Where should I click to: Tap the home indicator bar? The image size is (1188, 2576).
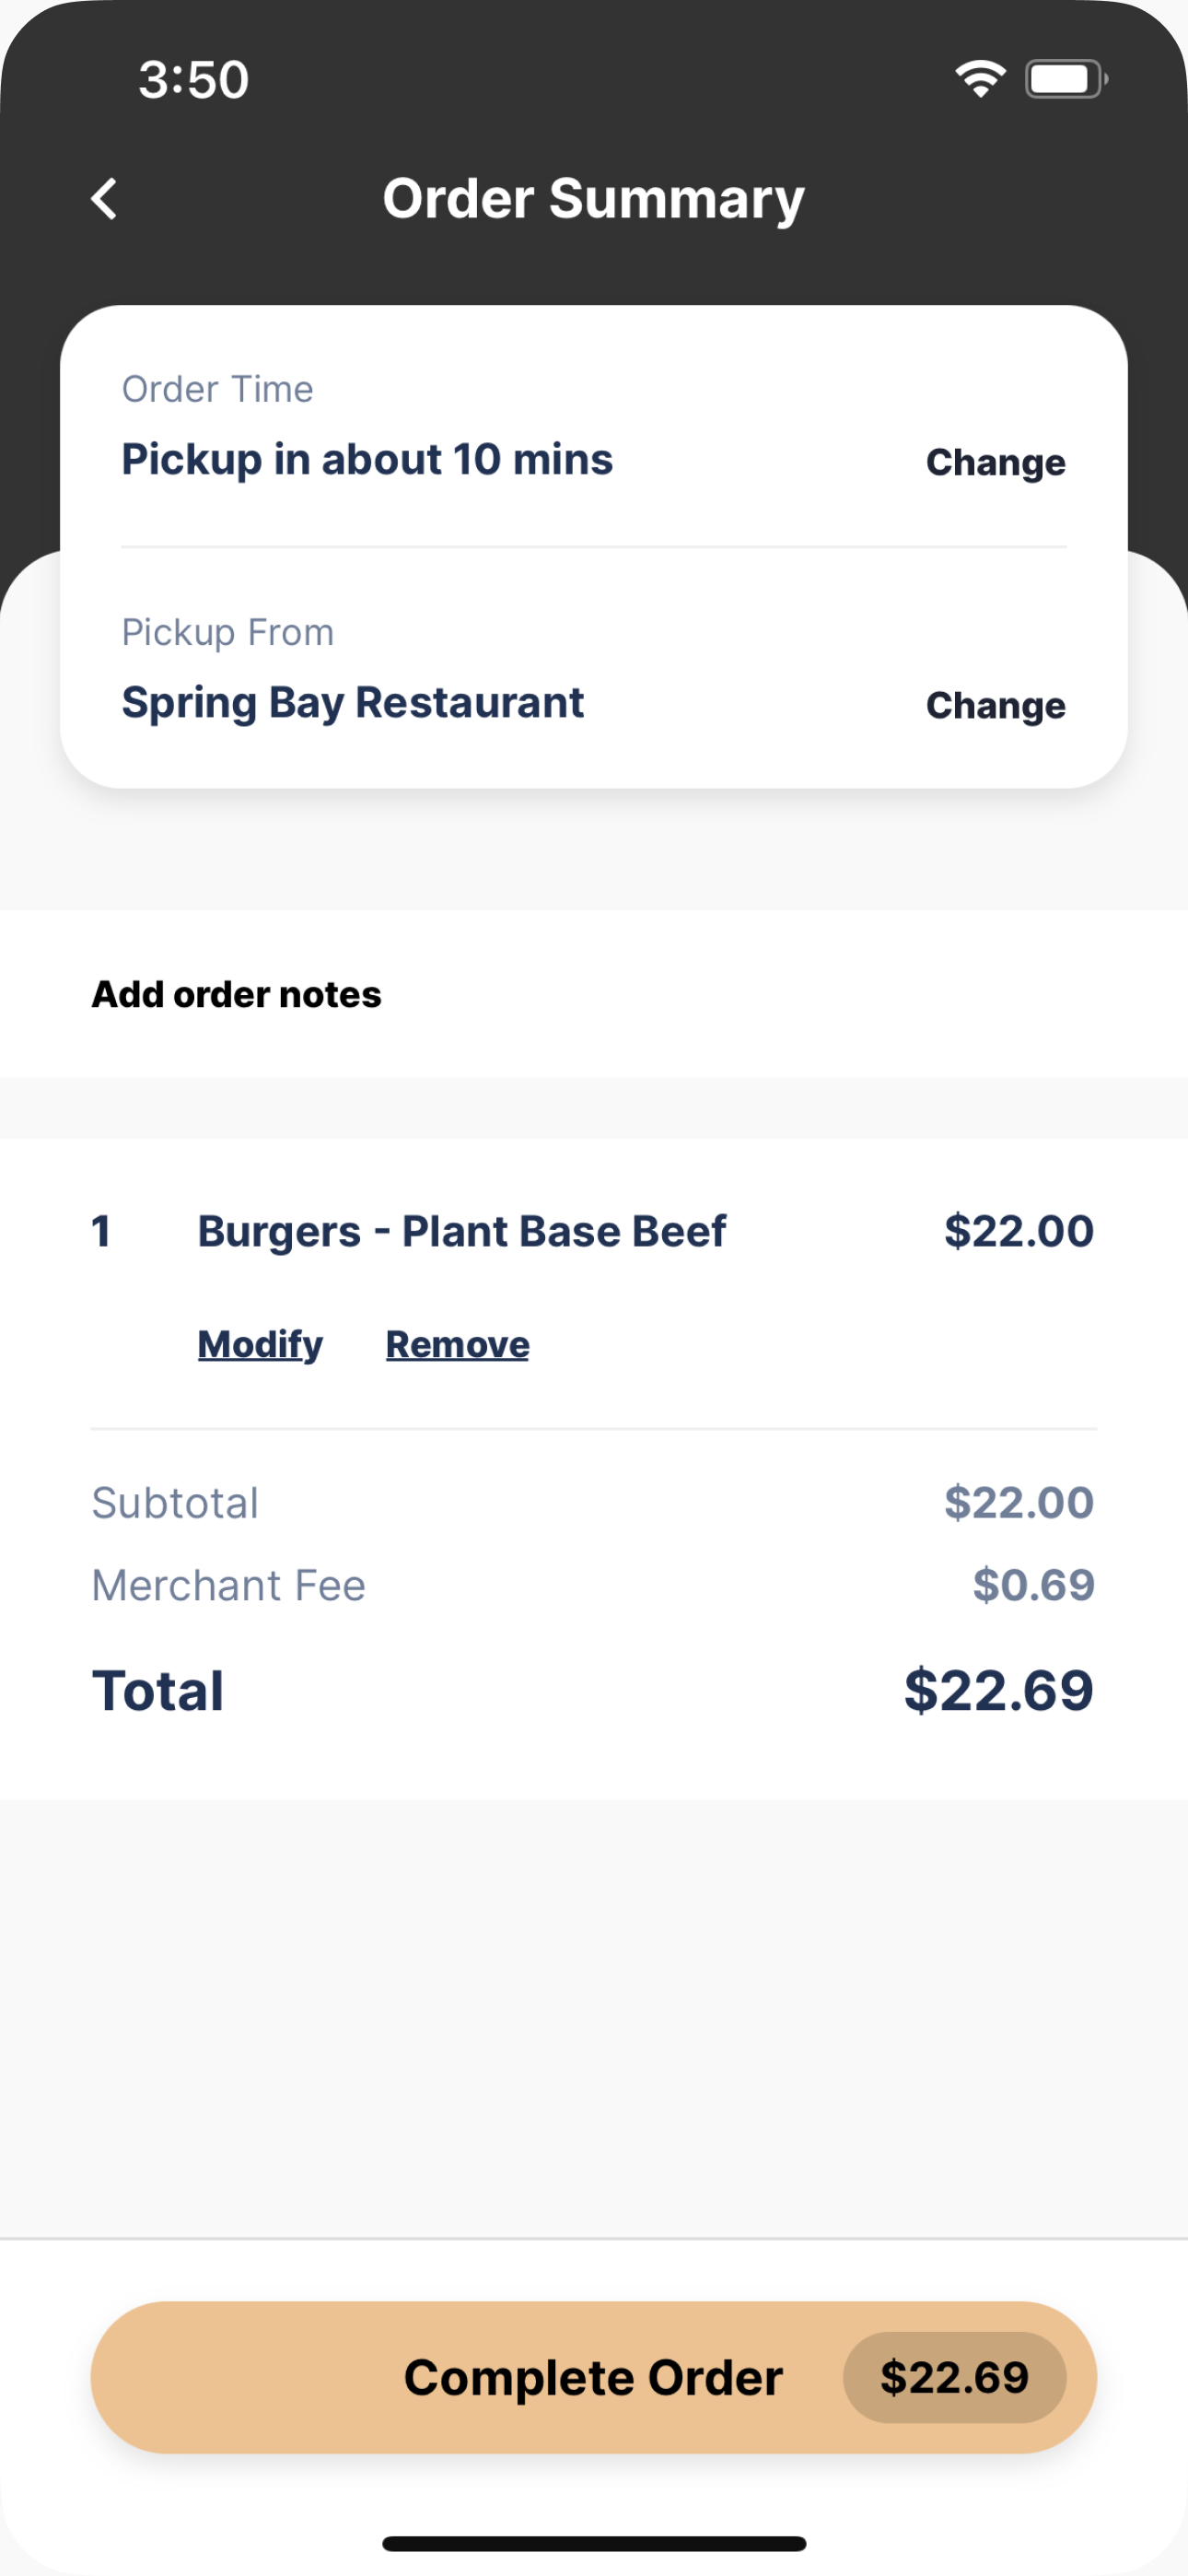click(594, 2544)
